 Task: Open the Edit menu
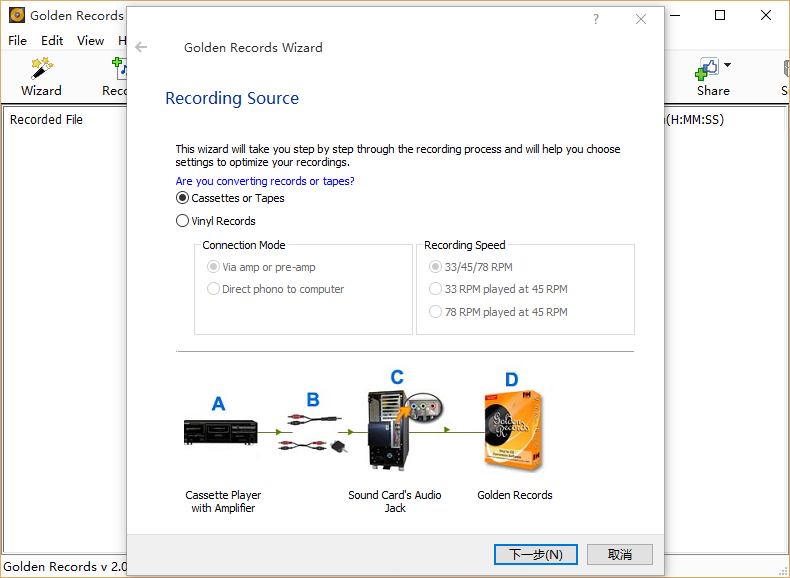tap(52, 40)
